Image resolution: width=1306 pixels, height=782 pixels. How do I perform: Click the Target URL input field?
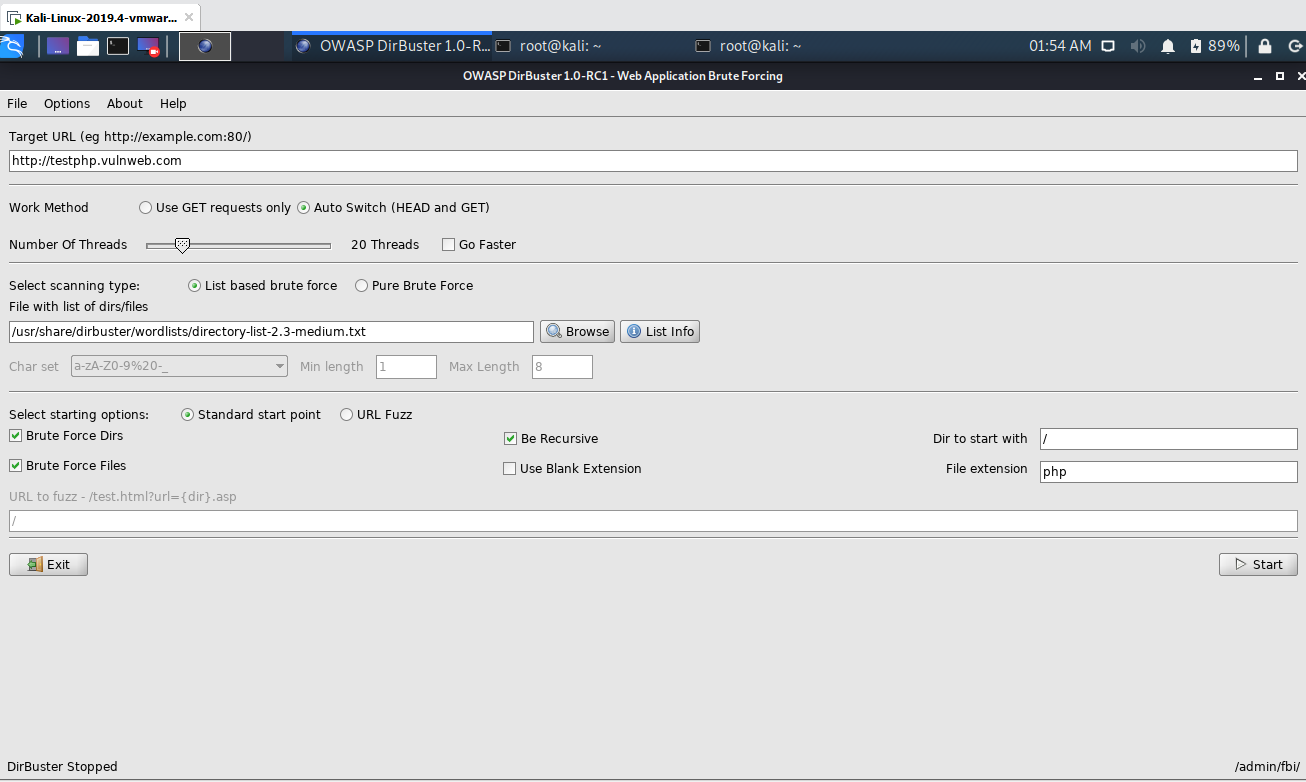pos(653,161)
